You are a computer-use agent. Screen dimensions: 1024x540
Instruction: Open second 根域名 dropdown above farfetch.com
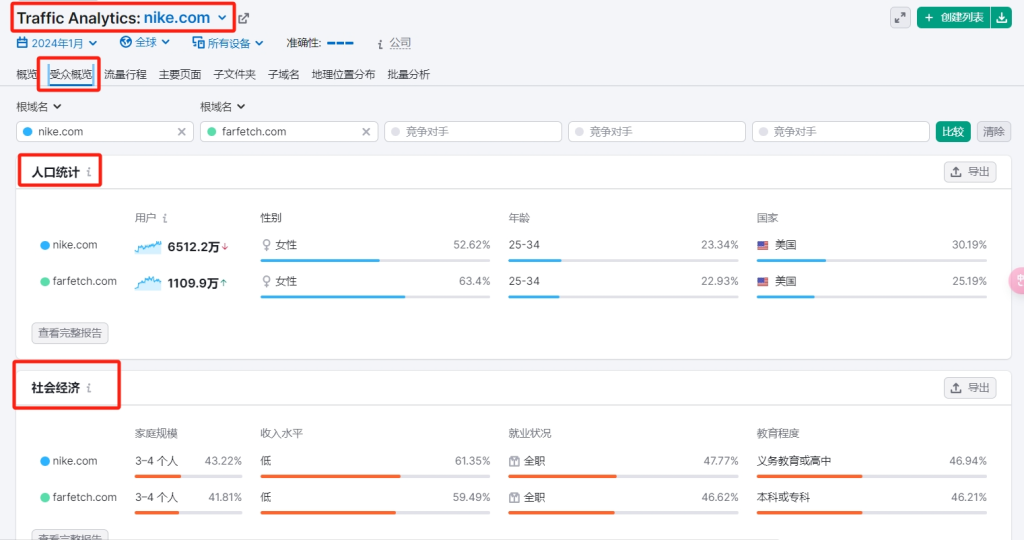[223, 106]
